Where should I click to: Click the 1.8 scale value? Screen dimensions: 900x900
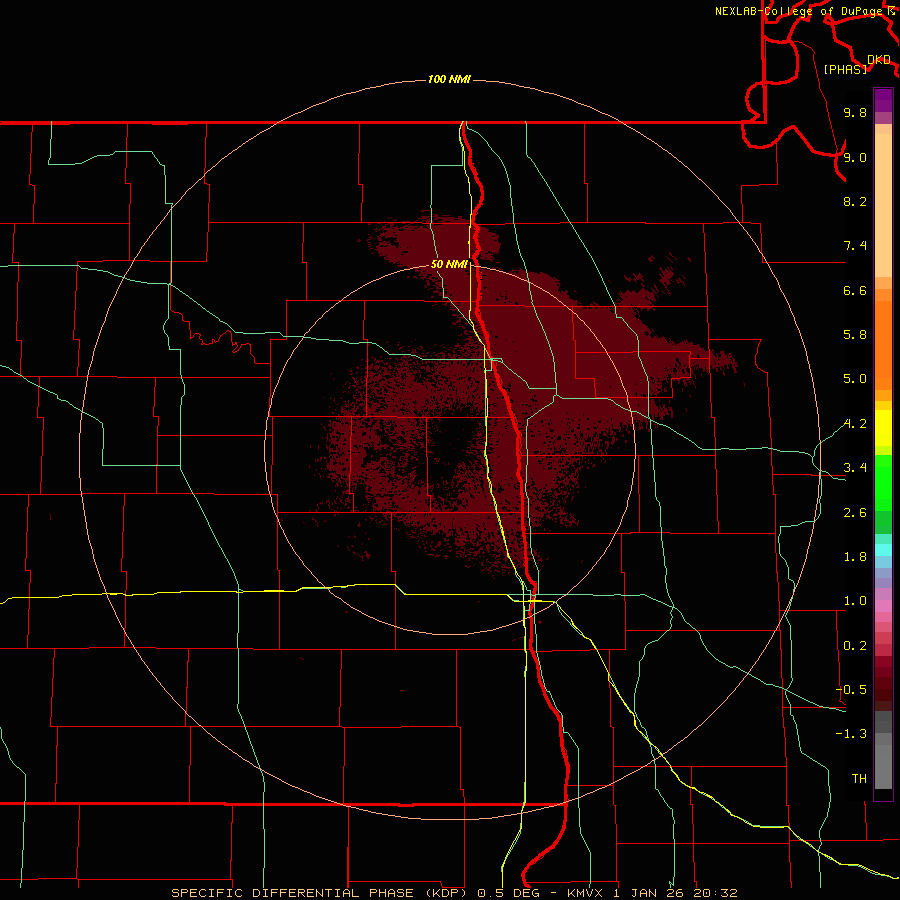click(x=855, y=557)
